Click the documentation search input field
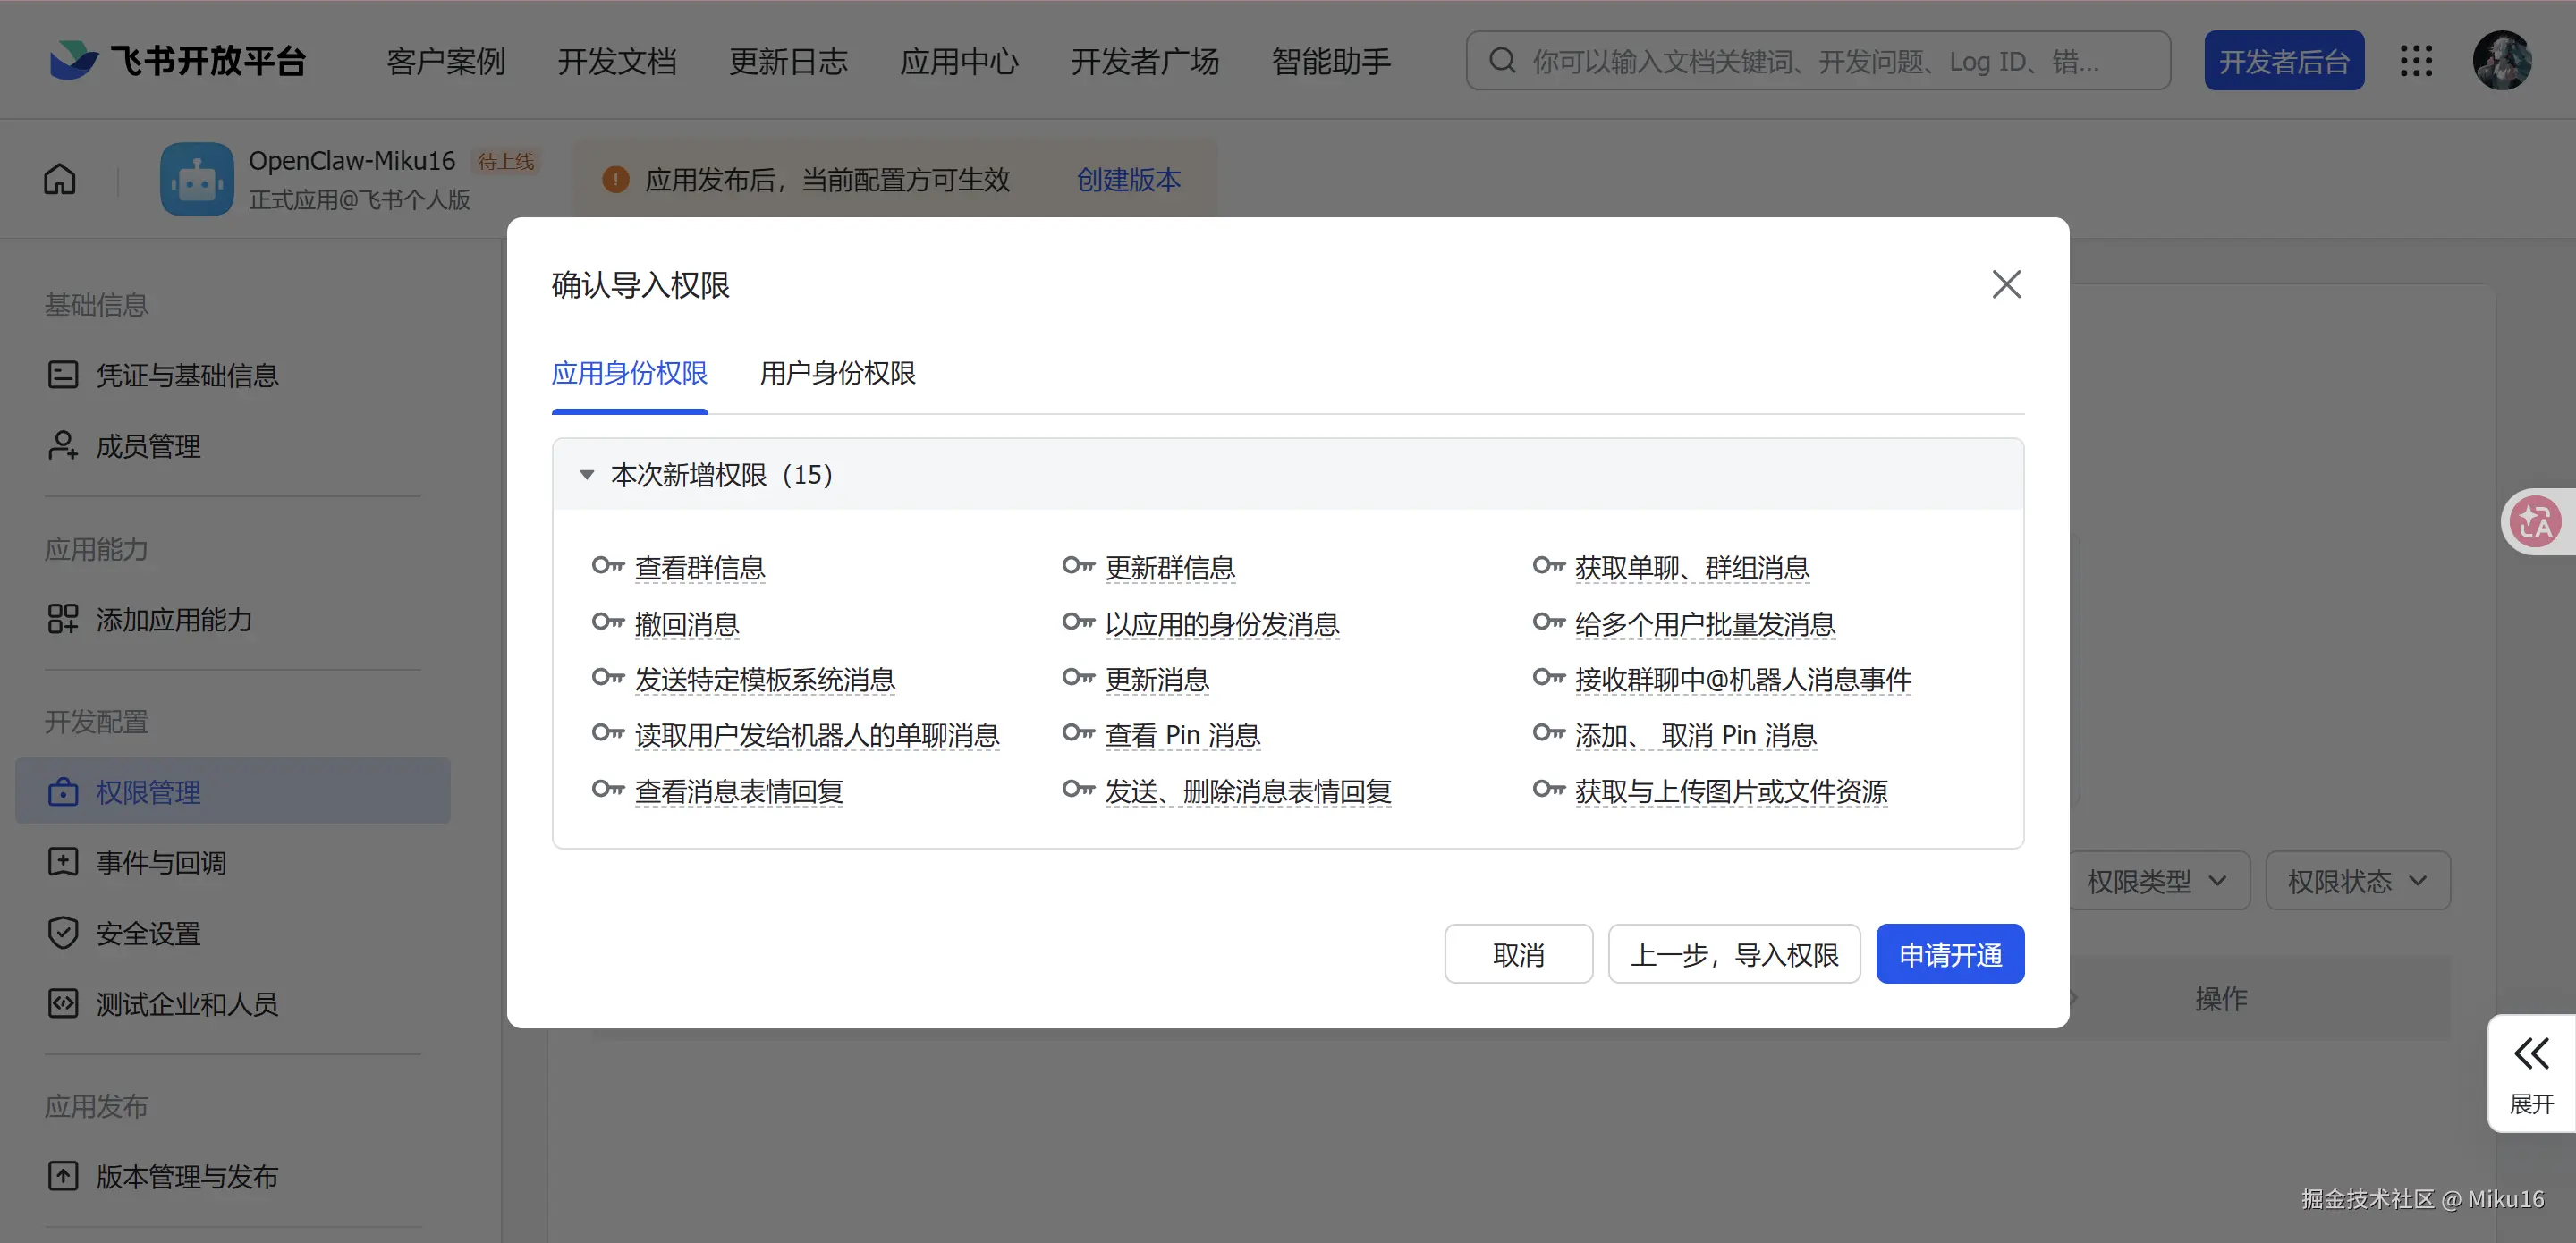 click(1816, 61)
